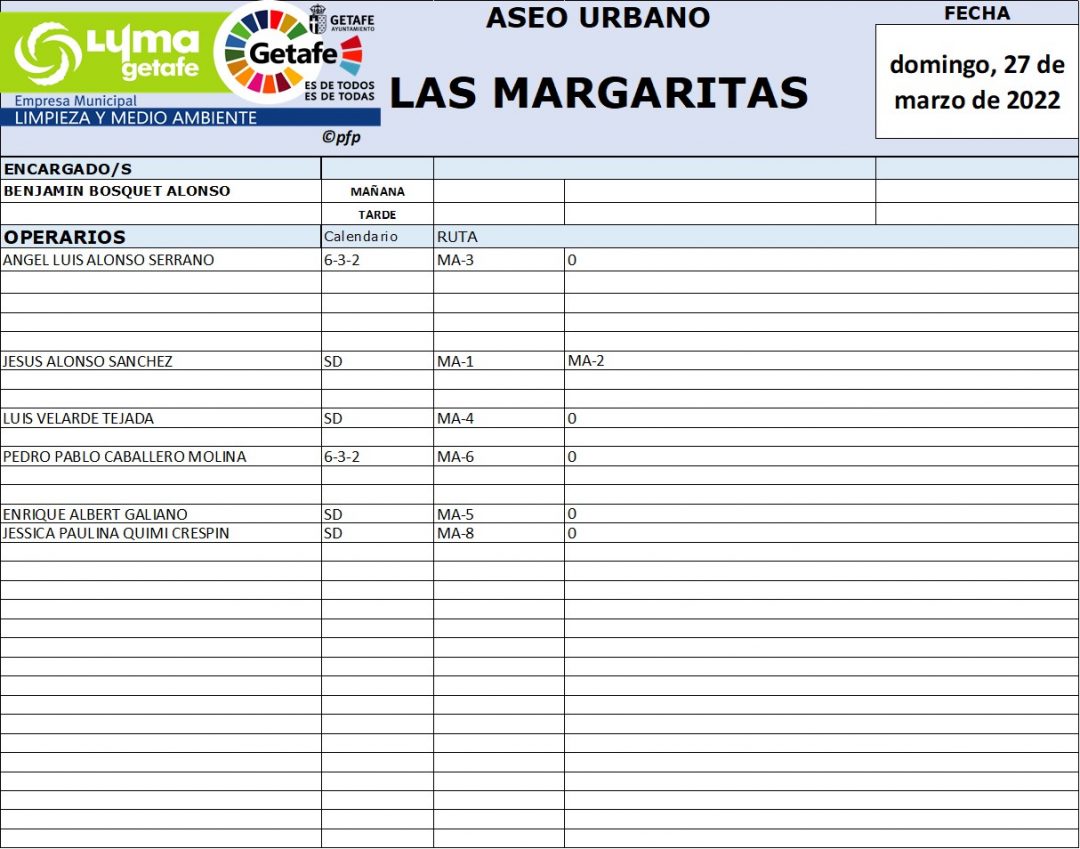Select the date cell showing 27 de marzo

click(976, 82)
